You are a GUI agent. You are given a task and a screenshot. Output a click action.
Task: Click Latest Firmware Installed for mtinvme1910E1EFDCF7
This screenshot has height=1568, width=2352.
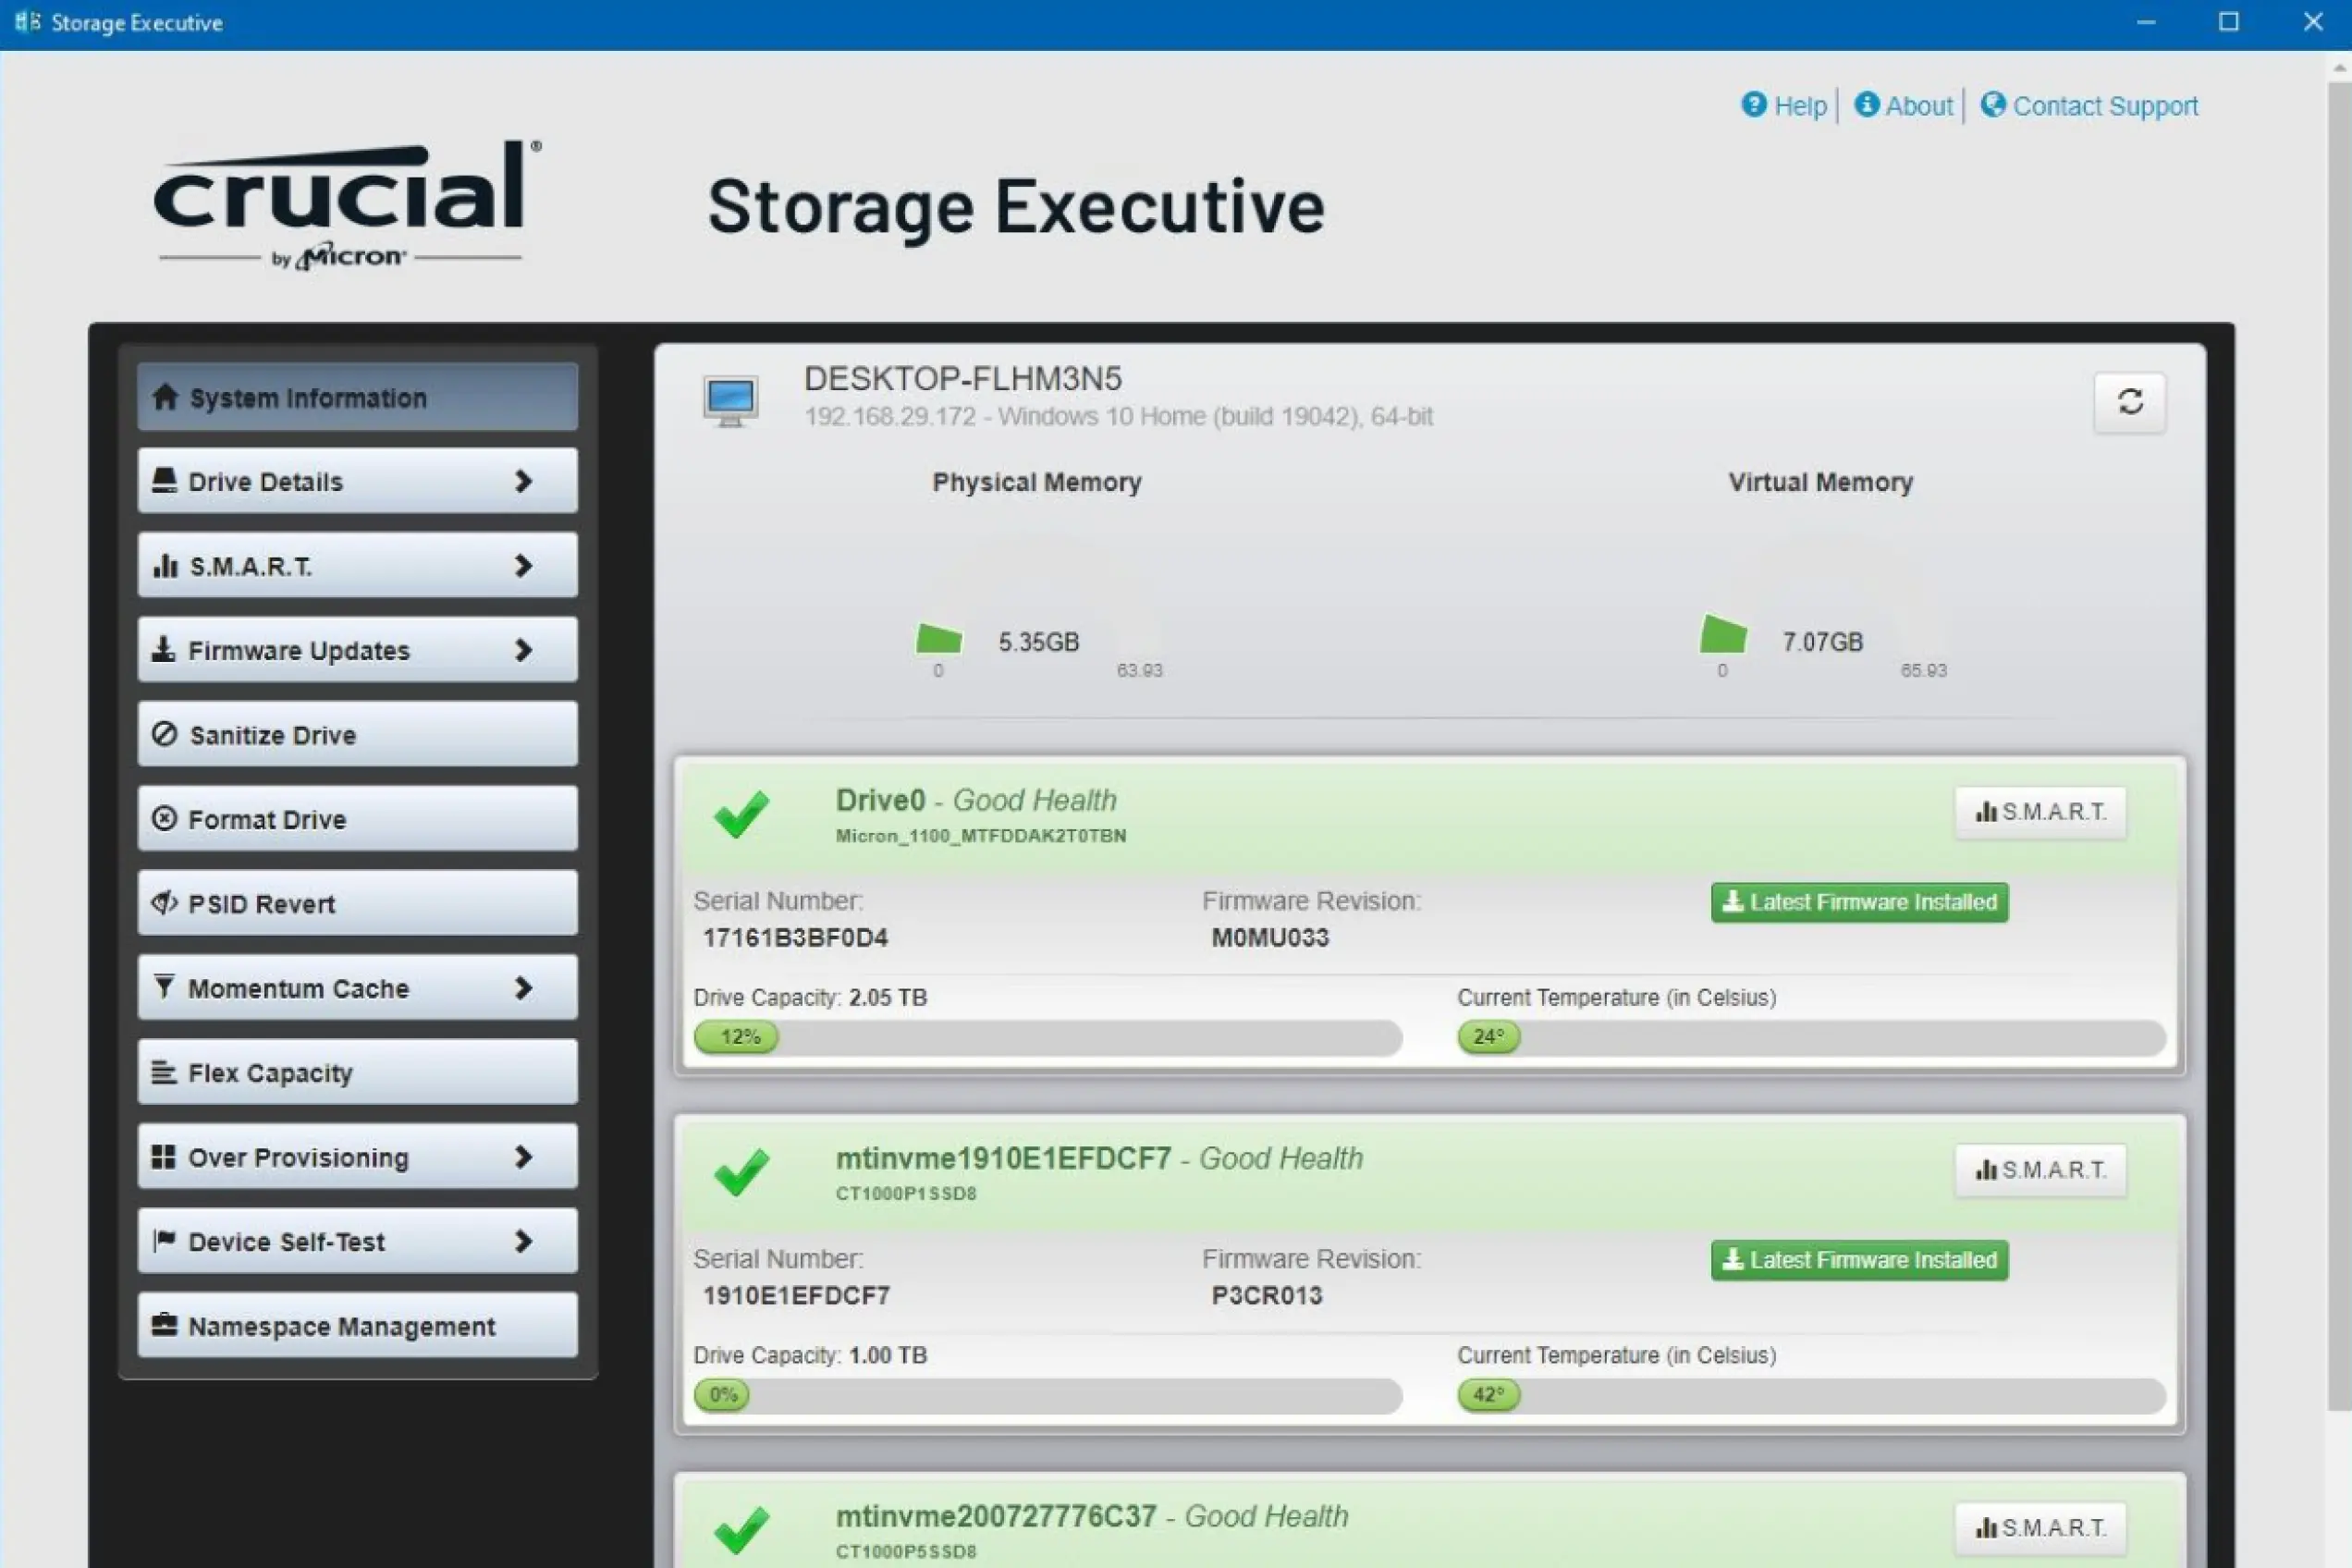point(1858,1260)
